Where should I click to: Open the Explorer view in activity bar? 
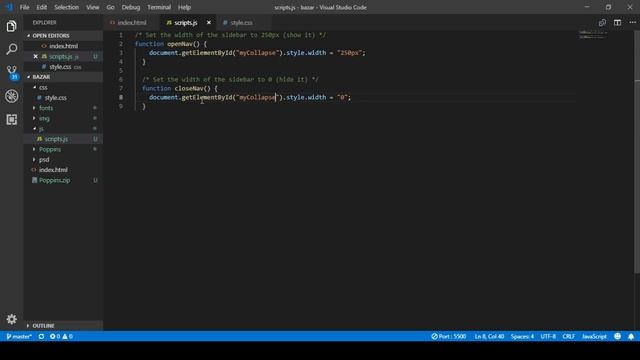click(11, 26)
